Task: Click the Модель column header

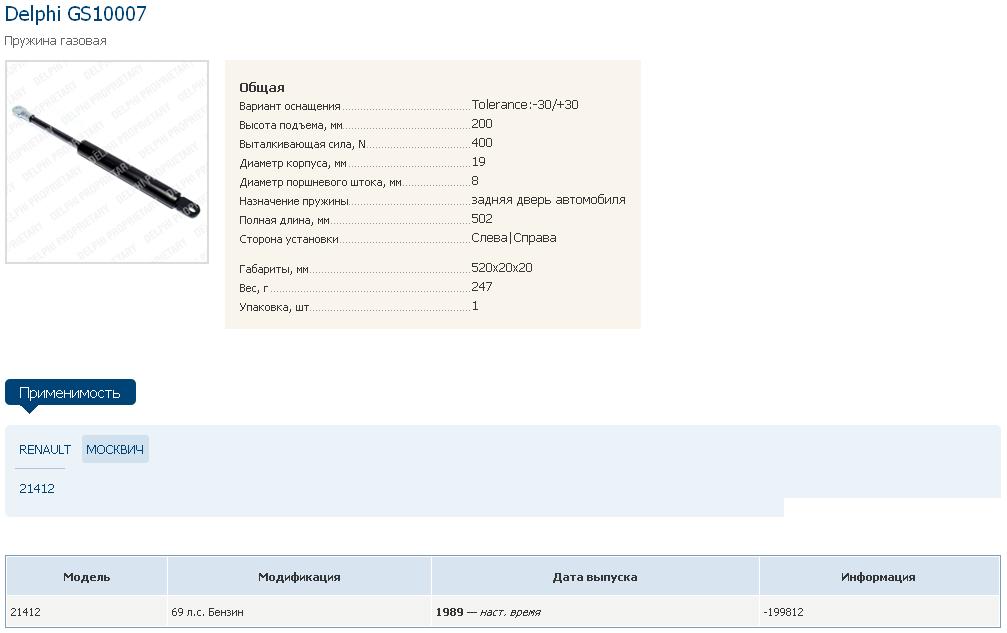Action: [87, 577]
